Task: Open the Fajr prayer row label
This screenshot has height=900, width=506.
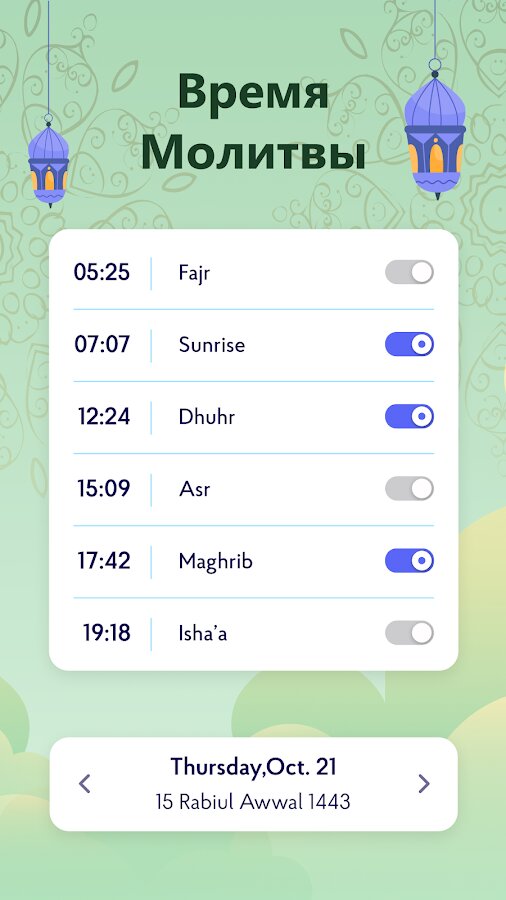Action: point(194,273)
